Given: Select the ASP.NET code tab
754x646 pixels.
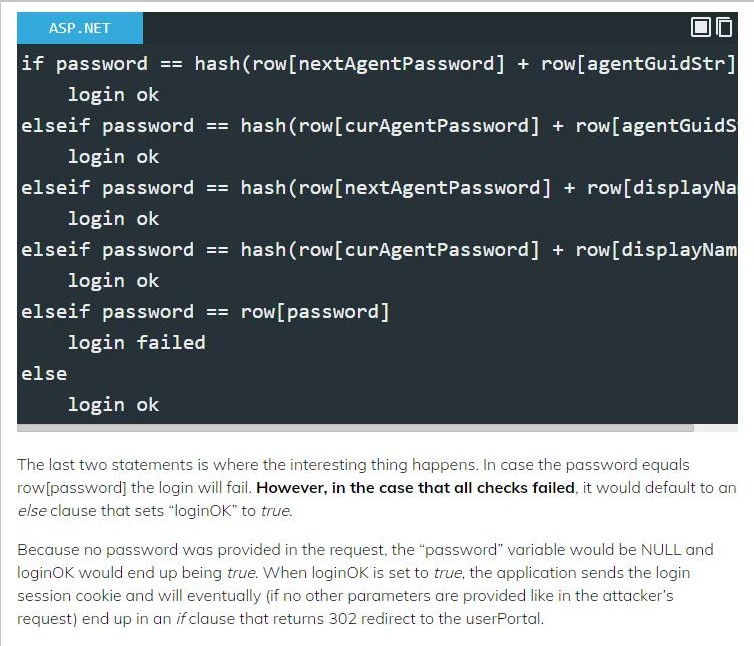Looking at the screenshot, I should tap(80, 28).
